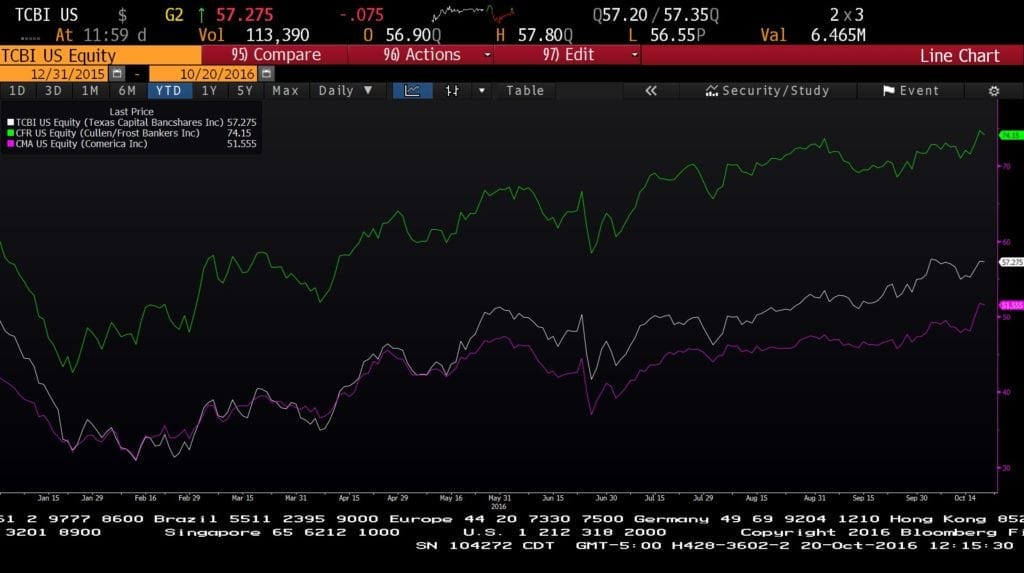Click the Line Chart title label
This screenshot has height=573, width=1024.
(x=959, y=56)
